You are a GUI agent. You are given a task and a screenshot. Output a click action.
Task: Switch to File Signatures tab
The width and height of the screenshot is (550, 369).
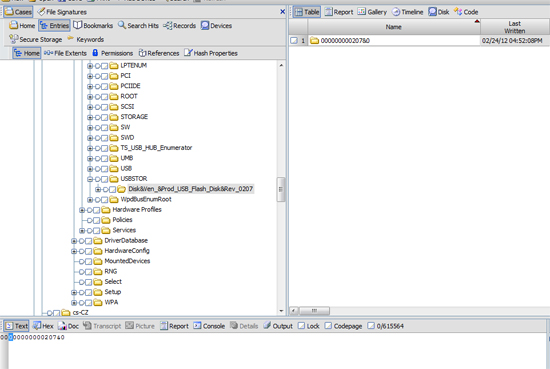(62, 12)
